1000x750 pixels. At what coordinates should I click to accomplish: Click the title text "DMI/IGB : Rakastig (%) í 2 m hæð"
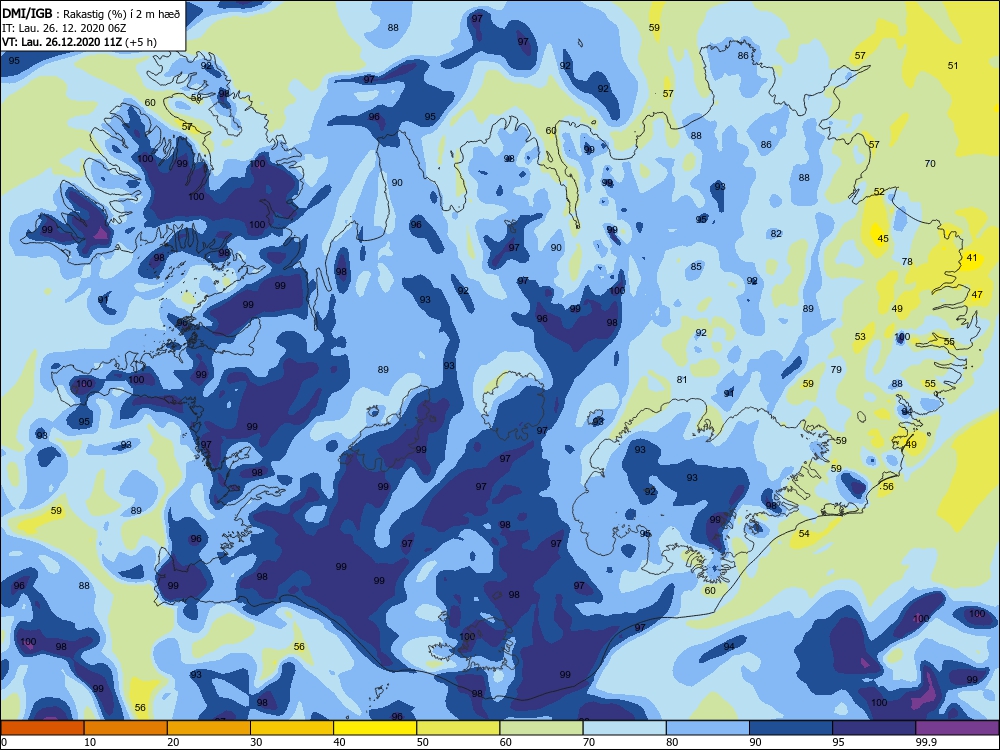coord(91,14)
